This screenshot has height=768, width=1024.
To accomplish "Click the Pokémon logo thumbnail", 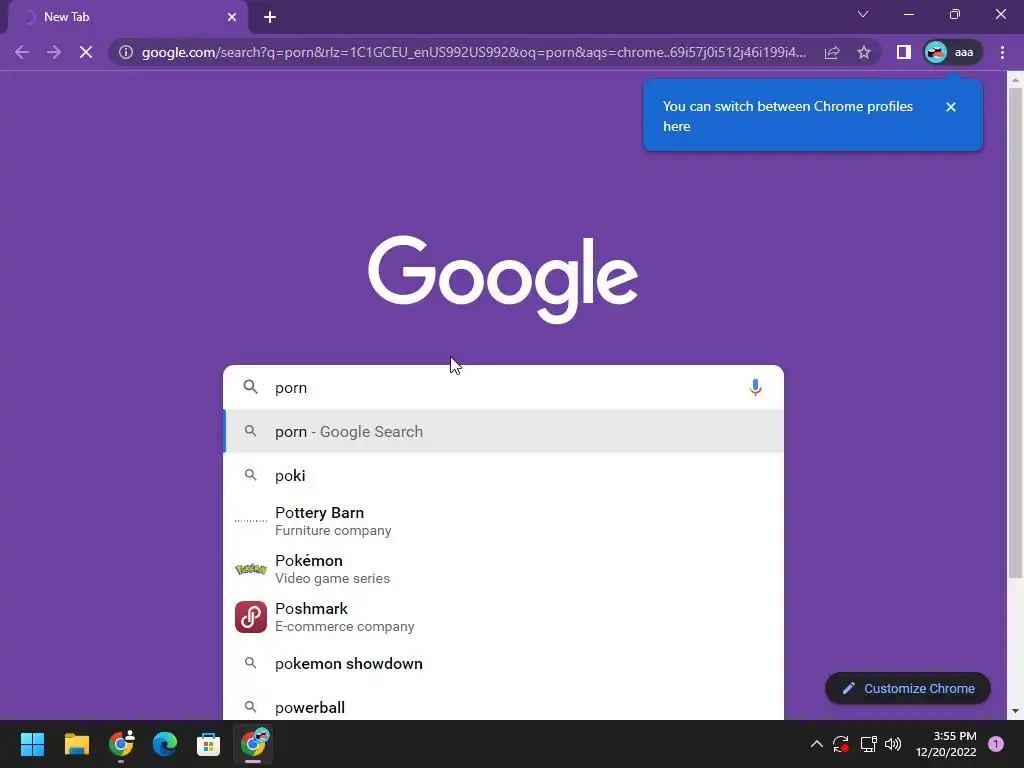I will (251, 569).
